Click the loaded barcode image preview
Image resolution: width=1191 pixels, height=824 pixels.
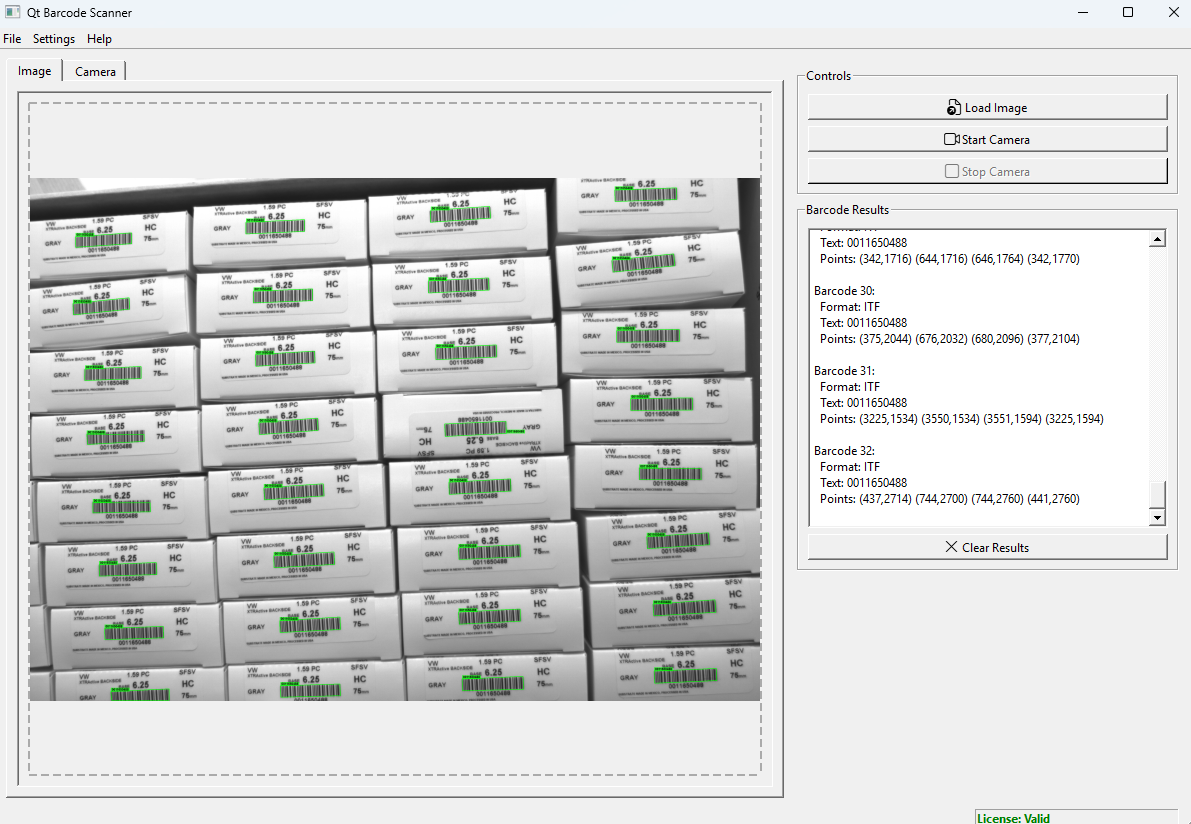[x=395, y=438]
